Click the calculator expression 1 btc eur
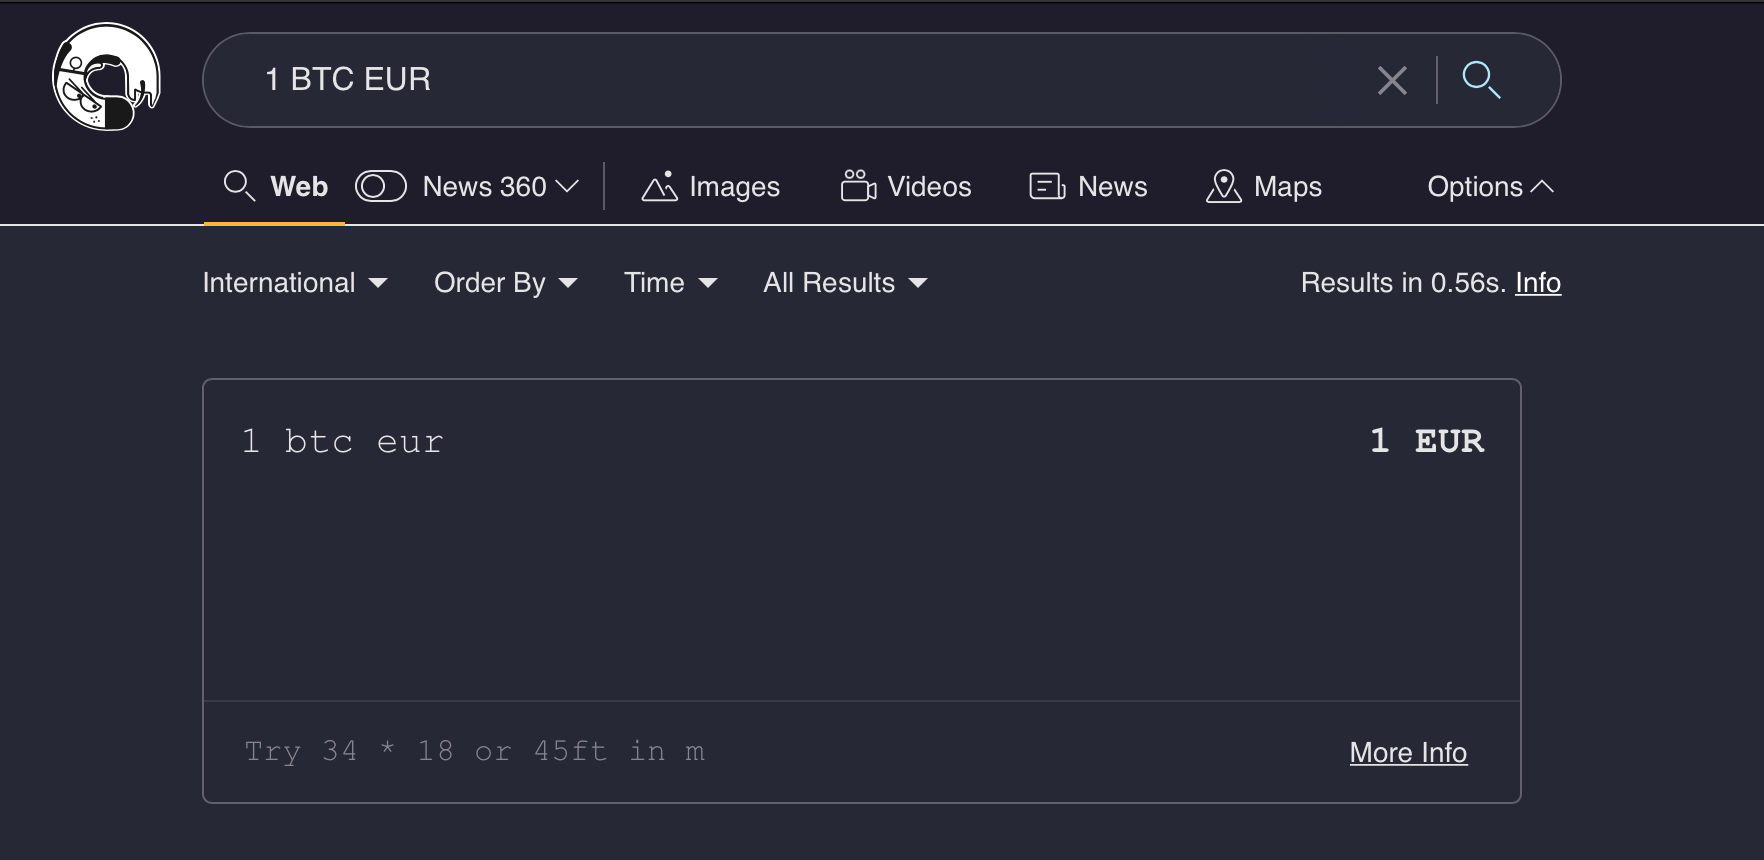 [x=343, y=441]
